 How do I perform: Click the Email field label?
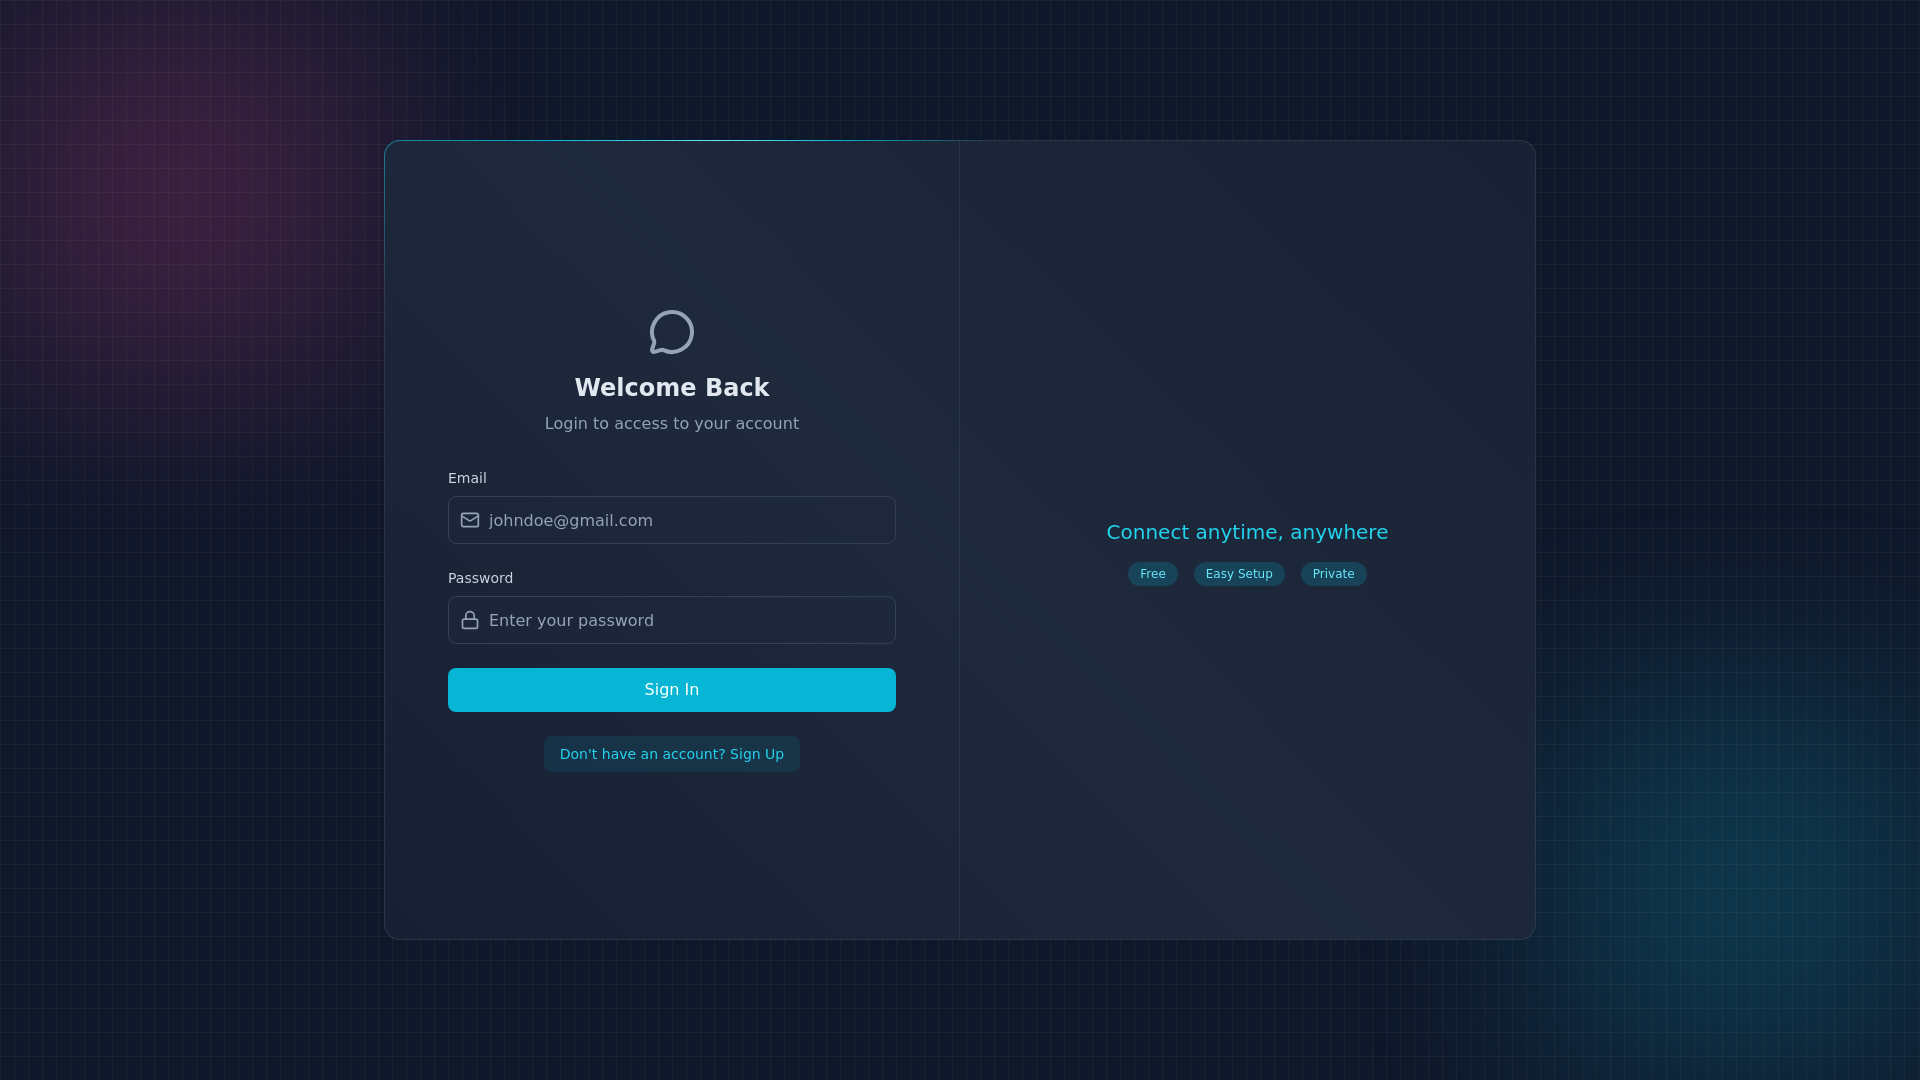(467, 478)
